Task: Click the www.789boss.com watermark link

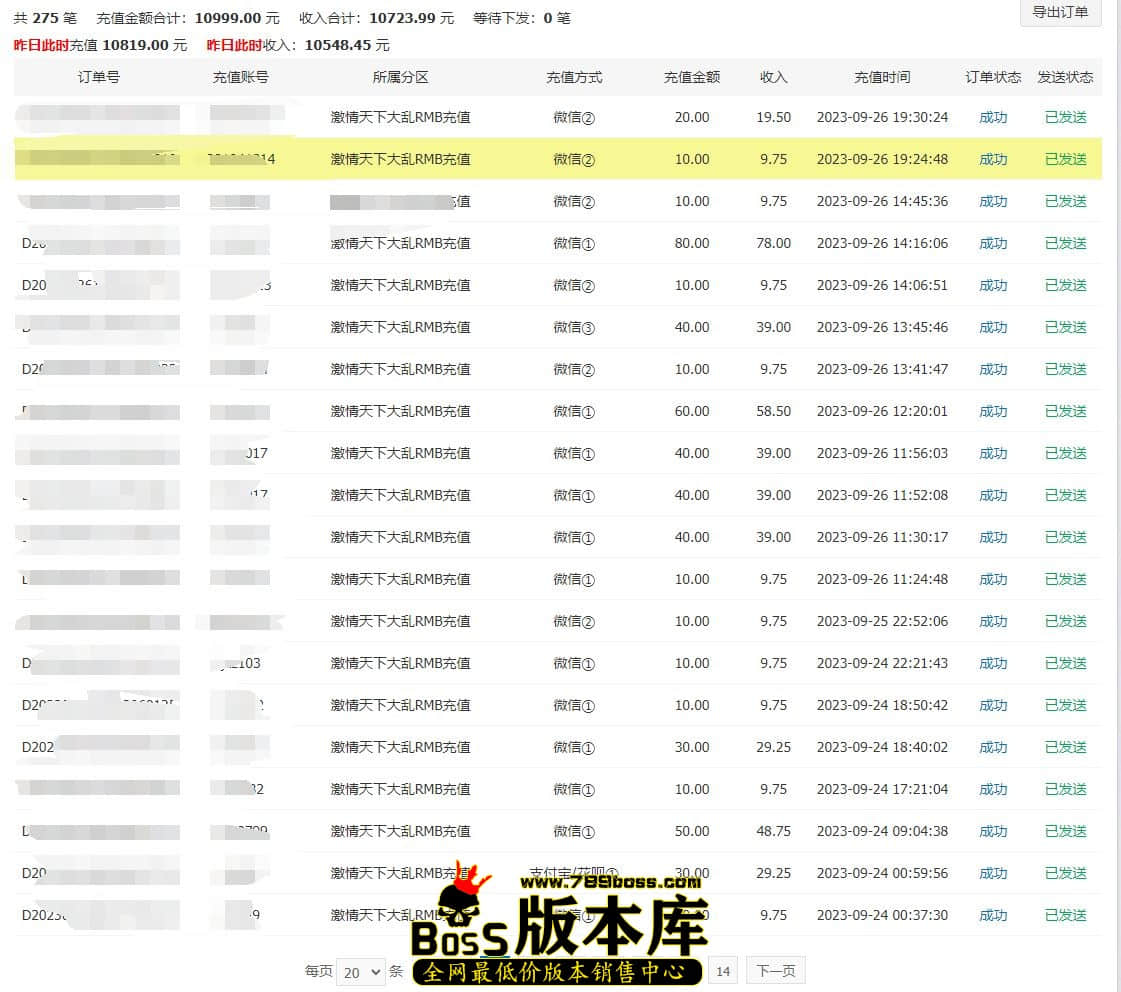Action: [x=610, y=885]
